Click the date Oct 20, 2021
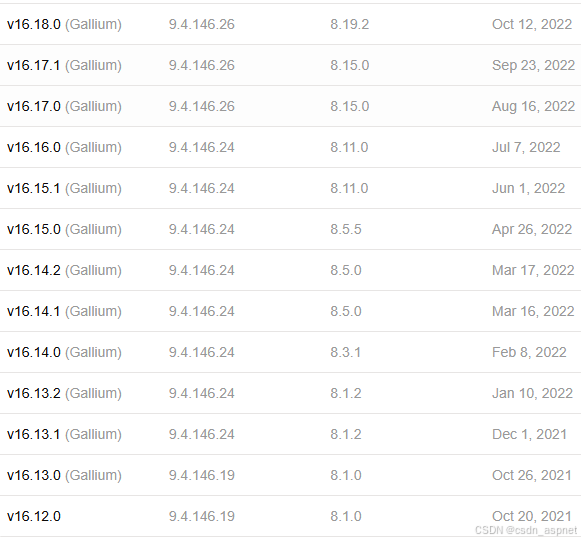Screen dimensions: 581x541 532,517
